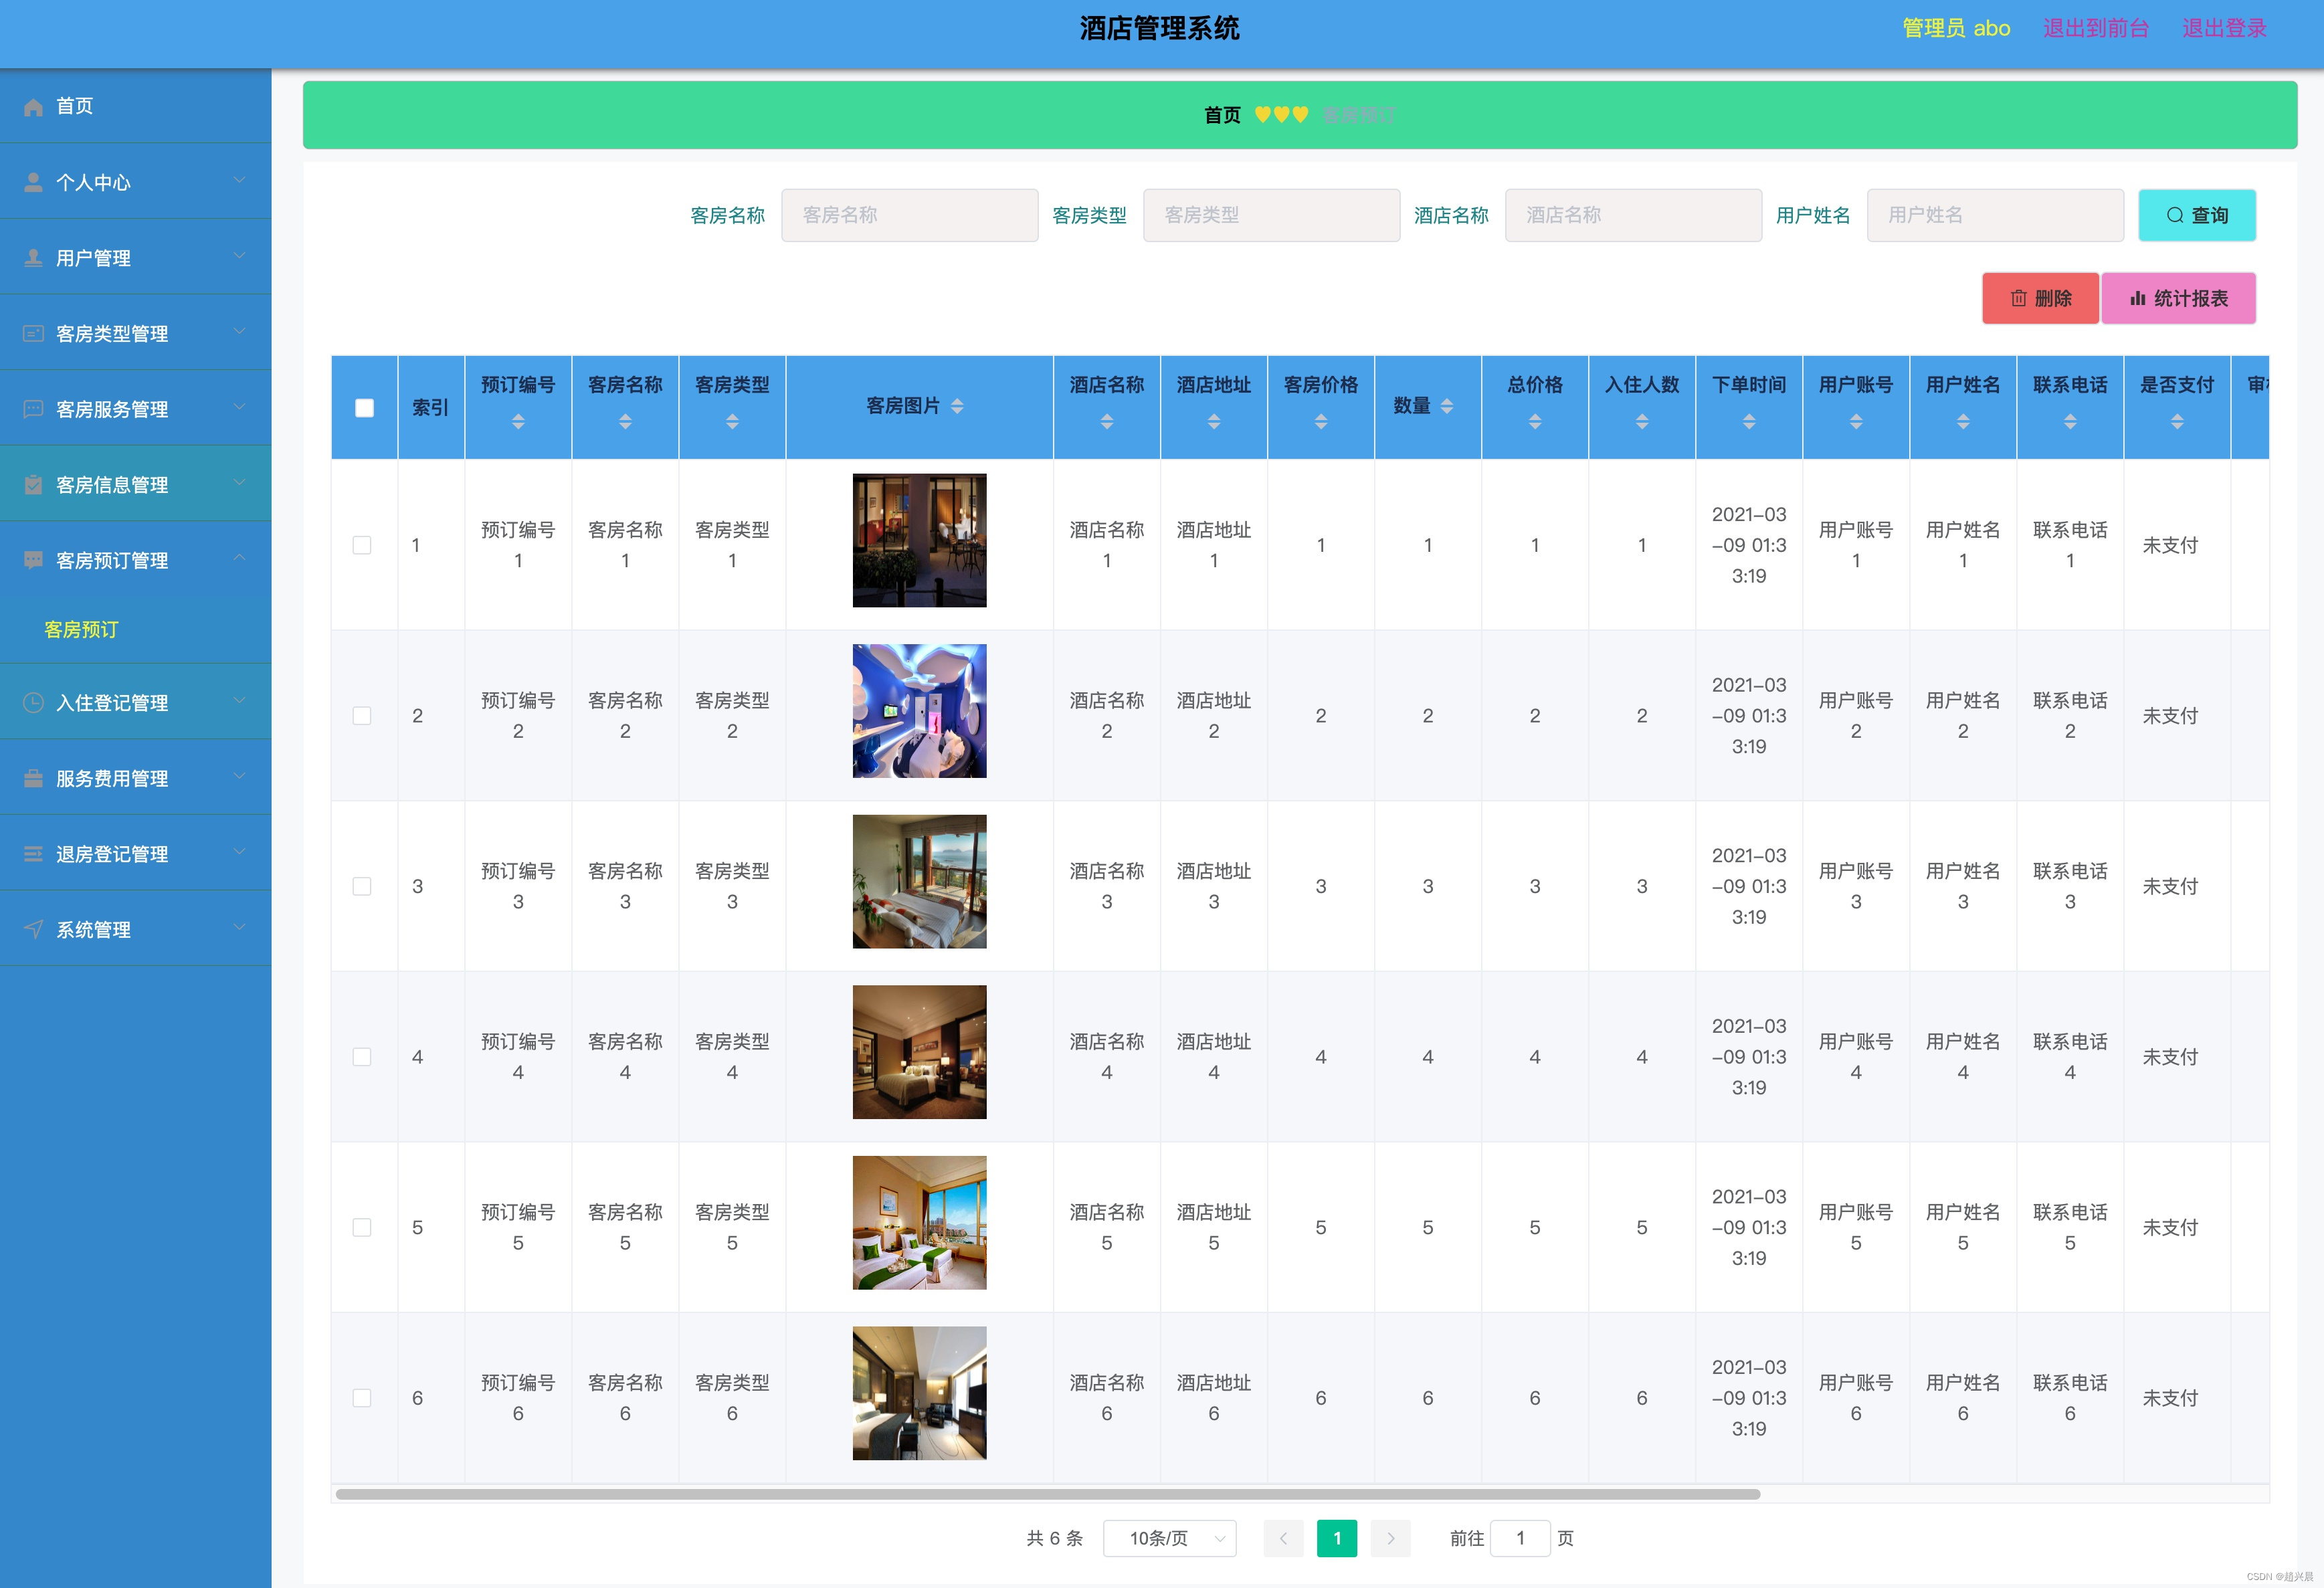Sort by 酒店名称 using its sort arrows

tap(1107, 422)
